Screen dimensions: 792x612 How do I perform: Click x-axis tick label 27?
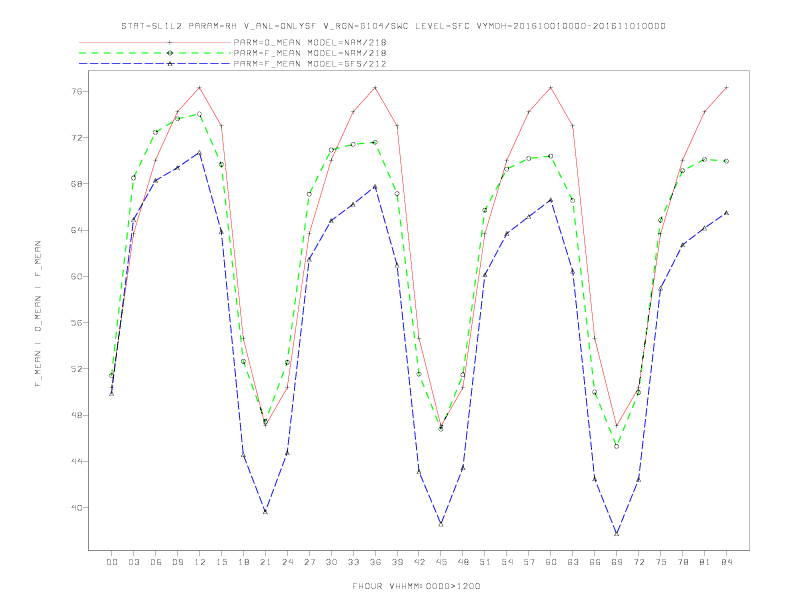coord(309,562)
